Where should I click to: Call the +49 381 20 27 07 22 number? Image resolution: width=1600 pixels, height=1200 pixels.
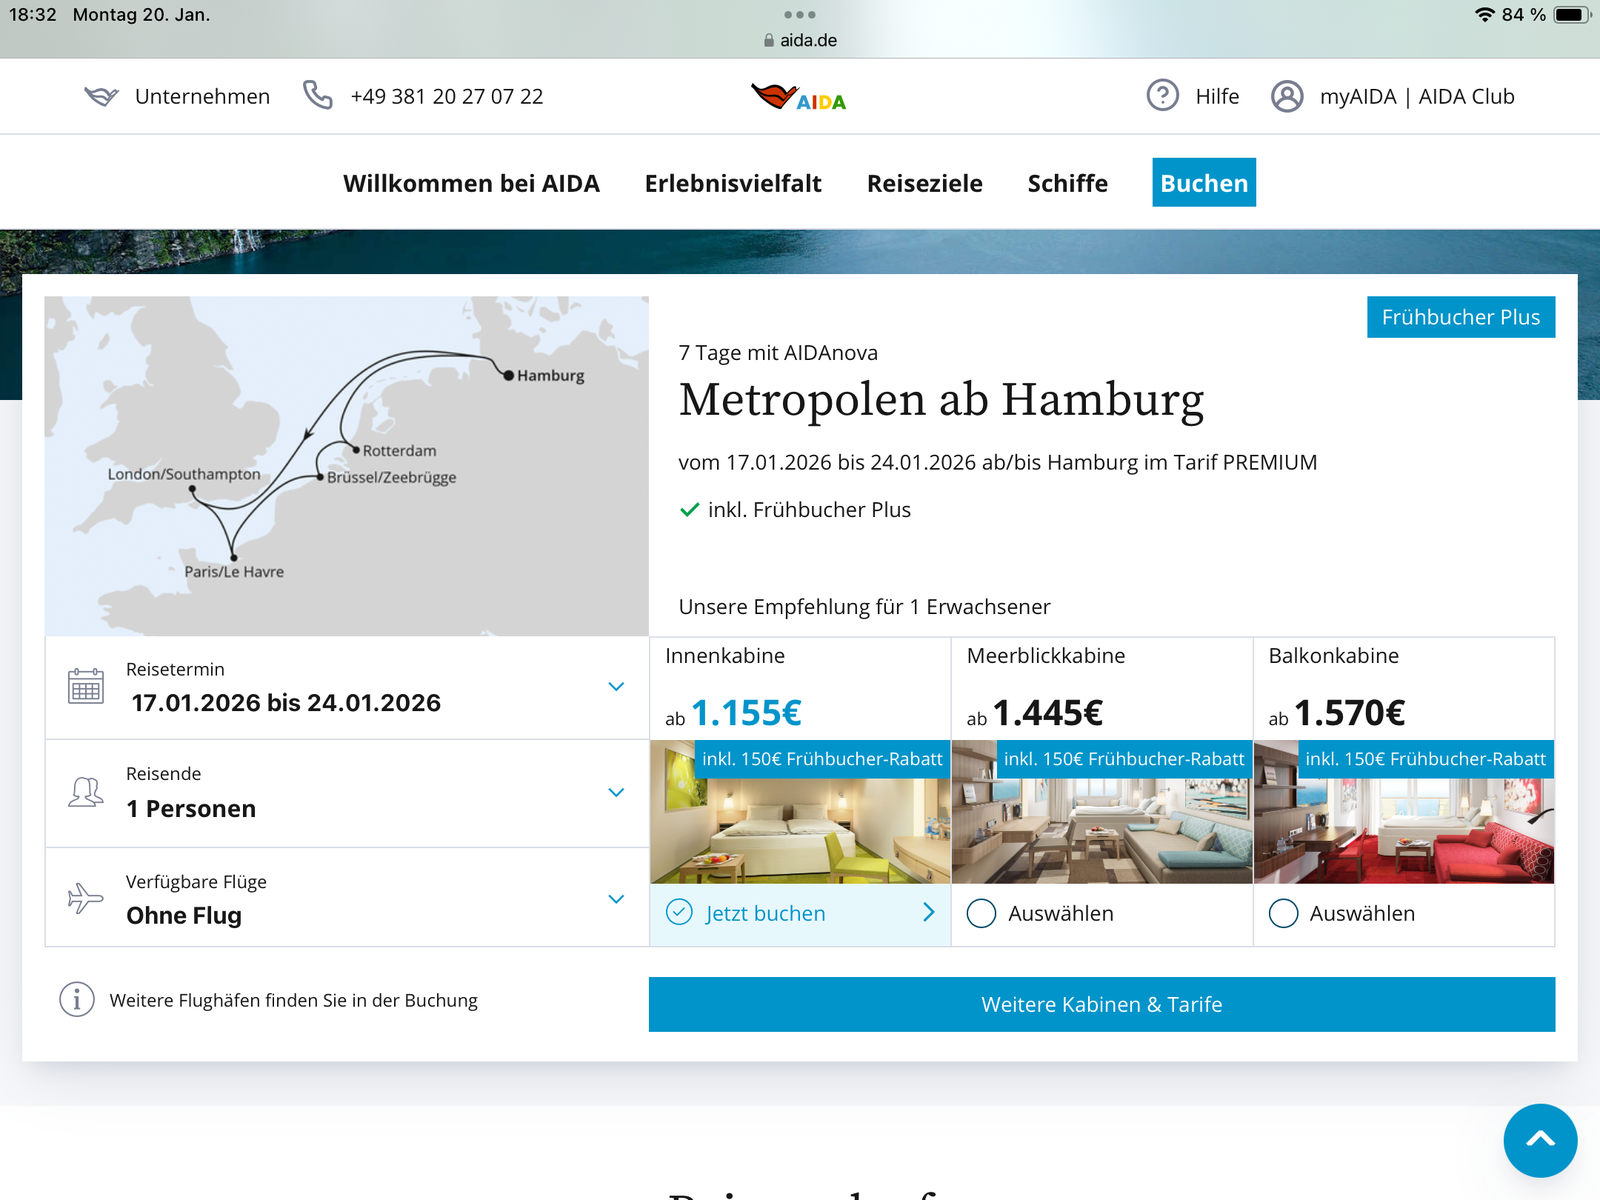447,97
